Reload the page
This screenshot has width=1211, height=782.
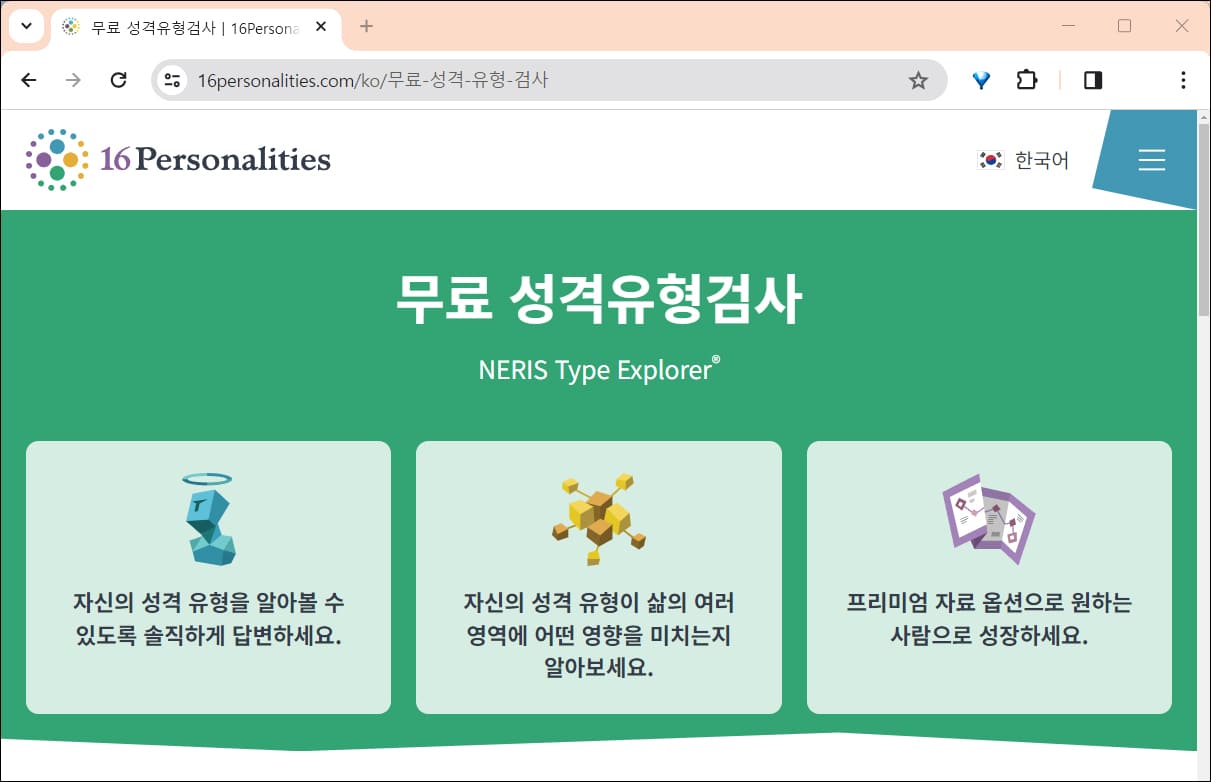click(x=119, y=80)
